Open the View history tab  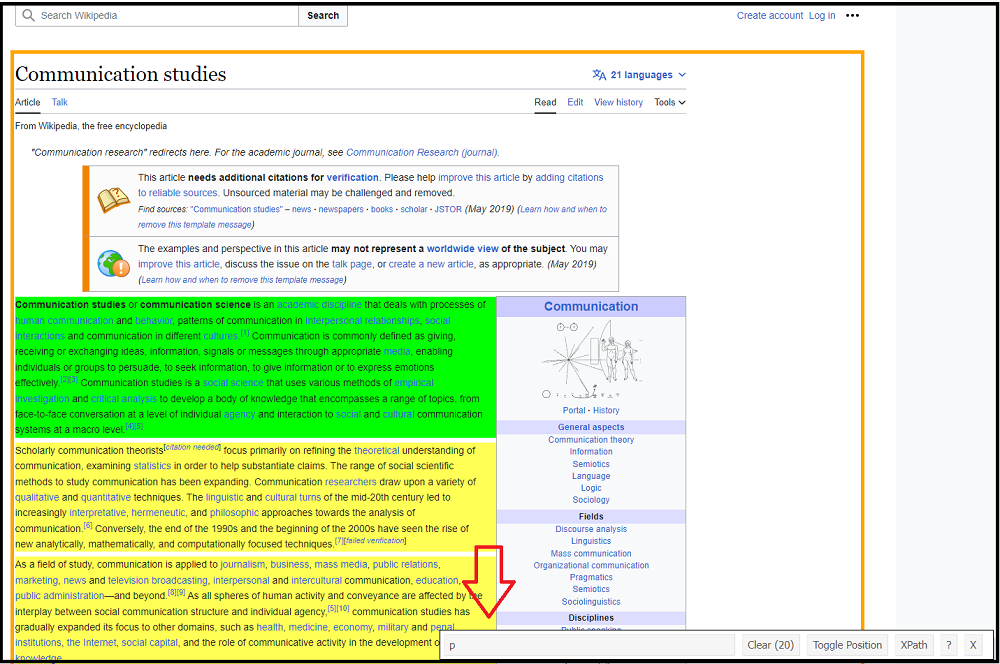coord(618,102)
